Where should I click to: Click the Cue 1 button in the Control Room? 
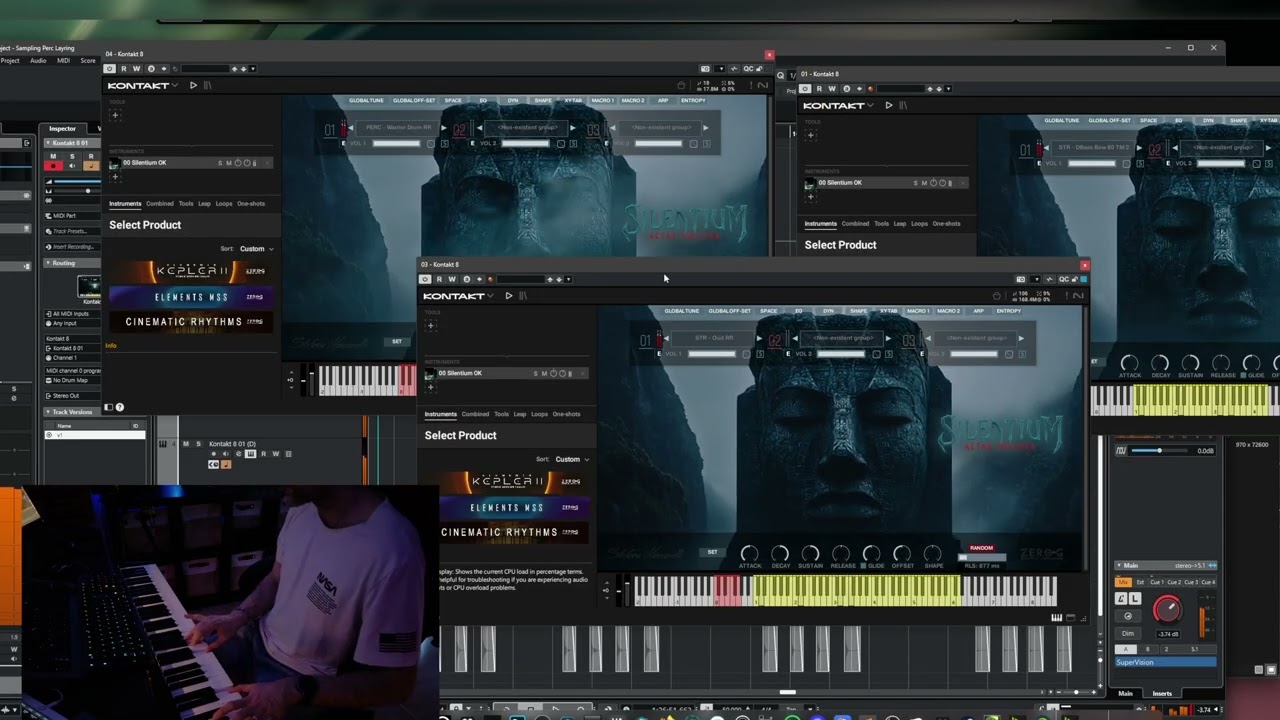pyautogui.click(x=1157, y=582)
